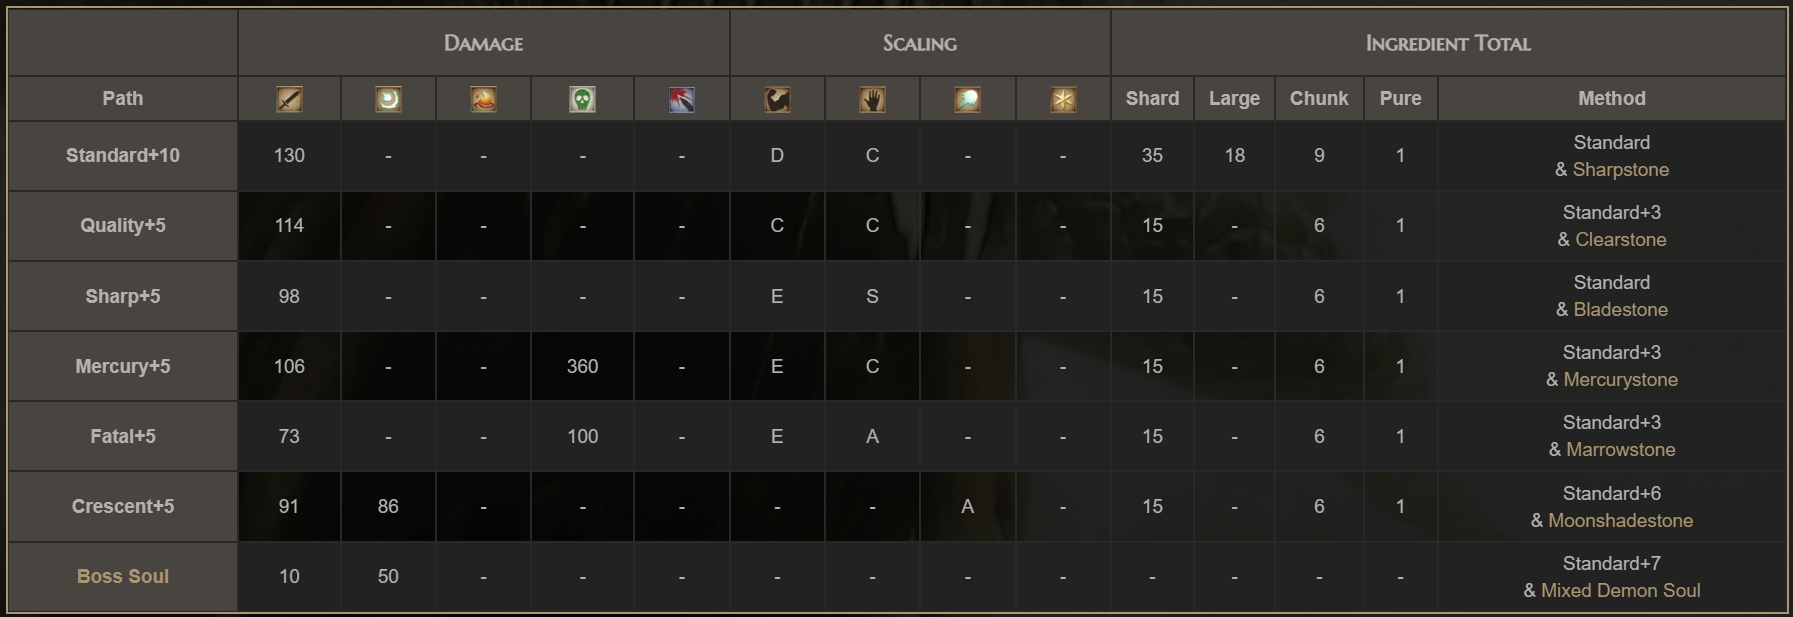Open the Clearstone link
Viewport: 1793px width, 617px height.
(1620, 240)
